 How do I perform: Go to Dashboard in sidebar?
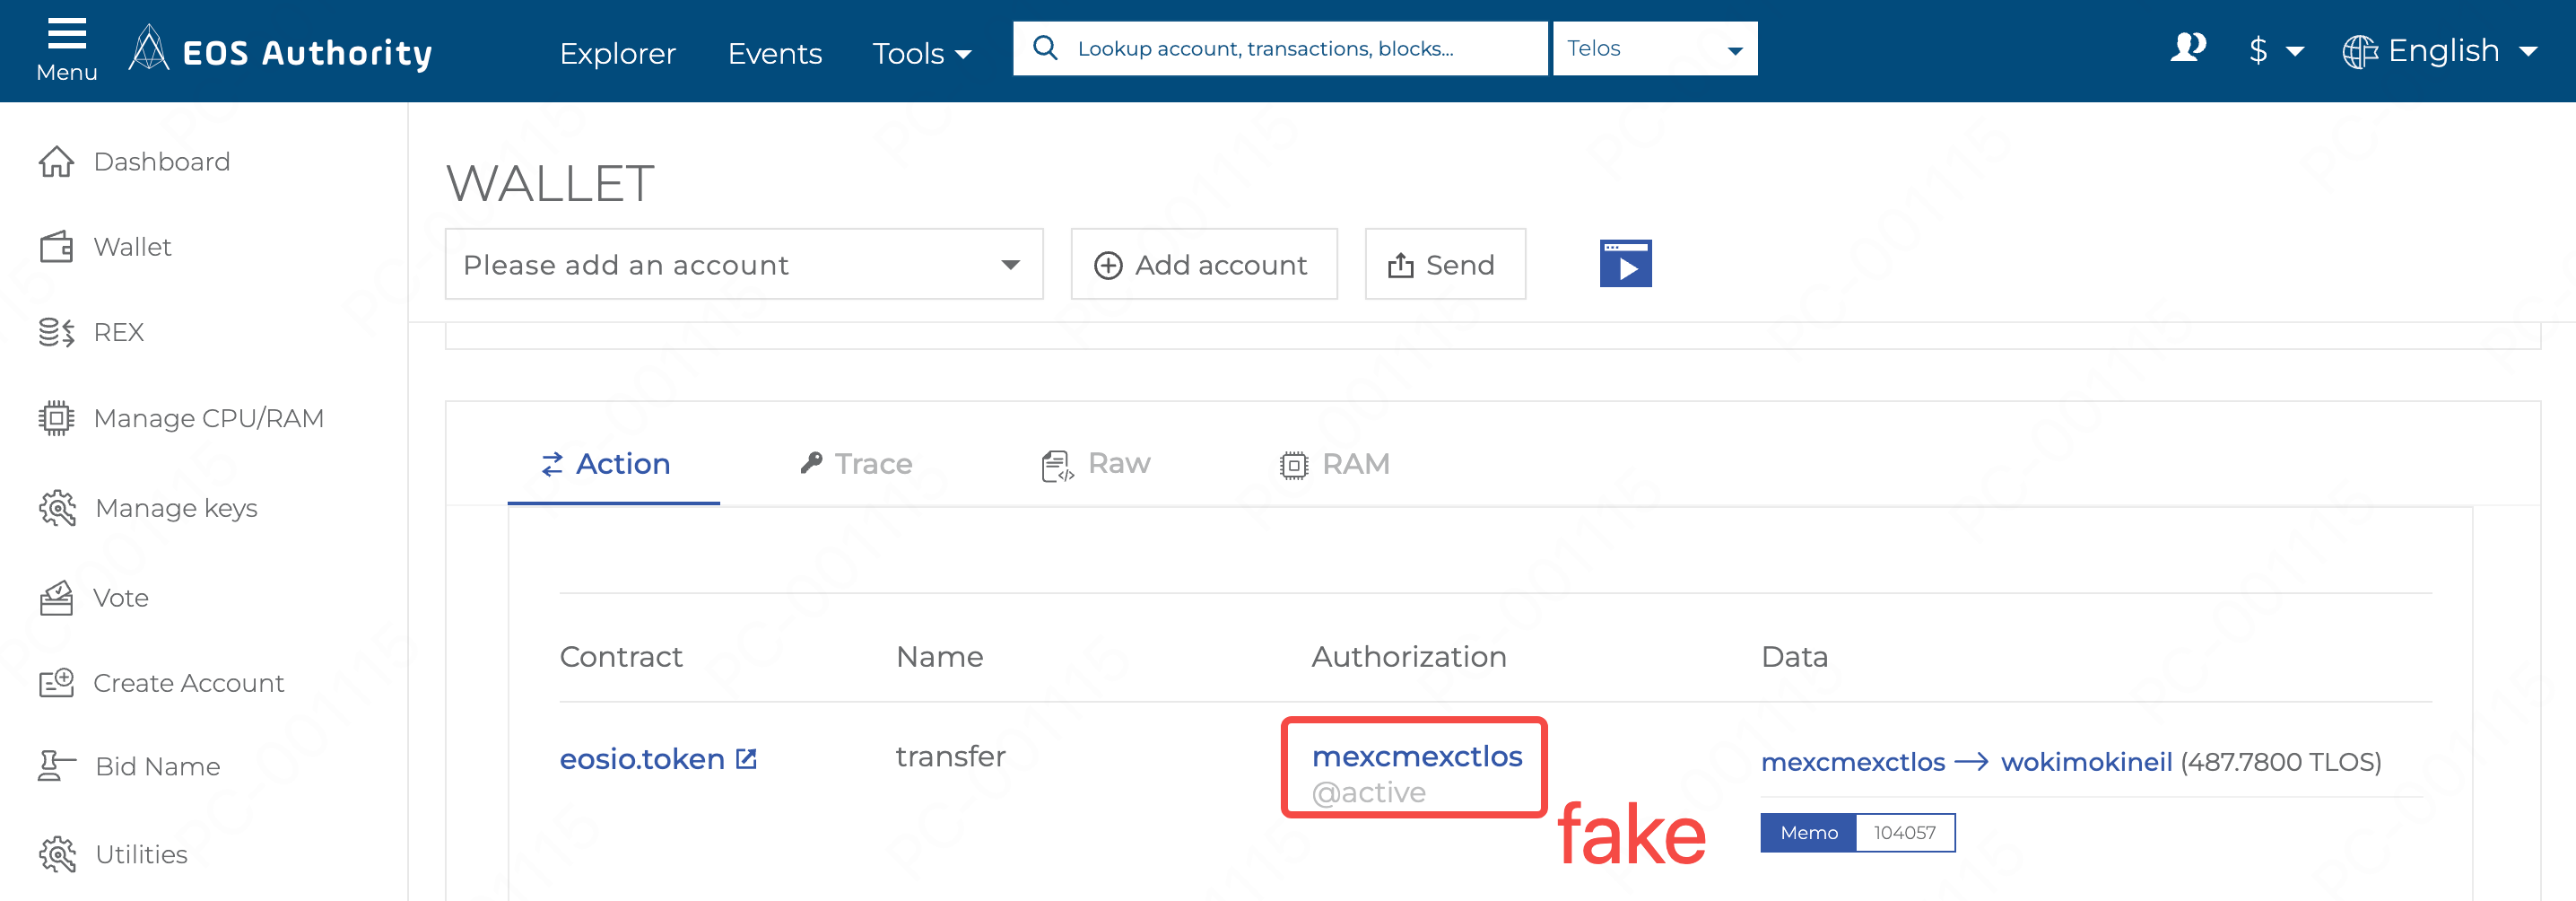(x=161, y=162)
